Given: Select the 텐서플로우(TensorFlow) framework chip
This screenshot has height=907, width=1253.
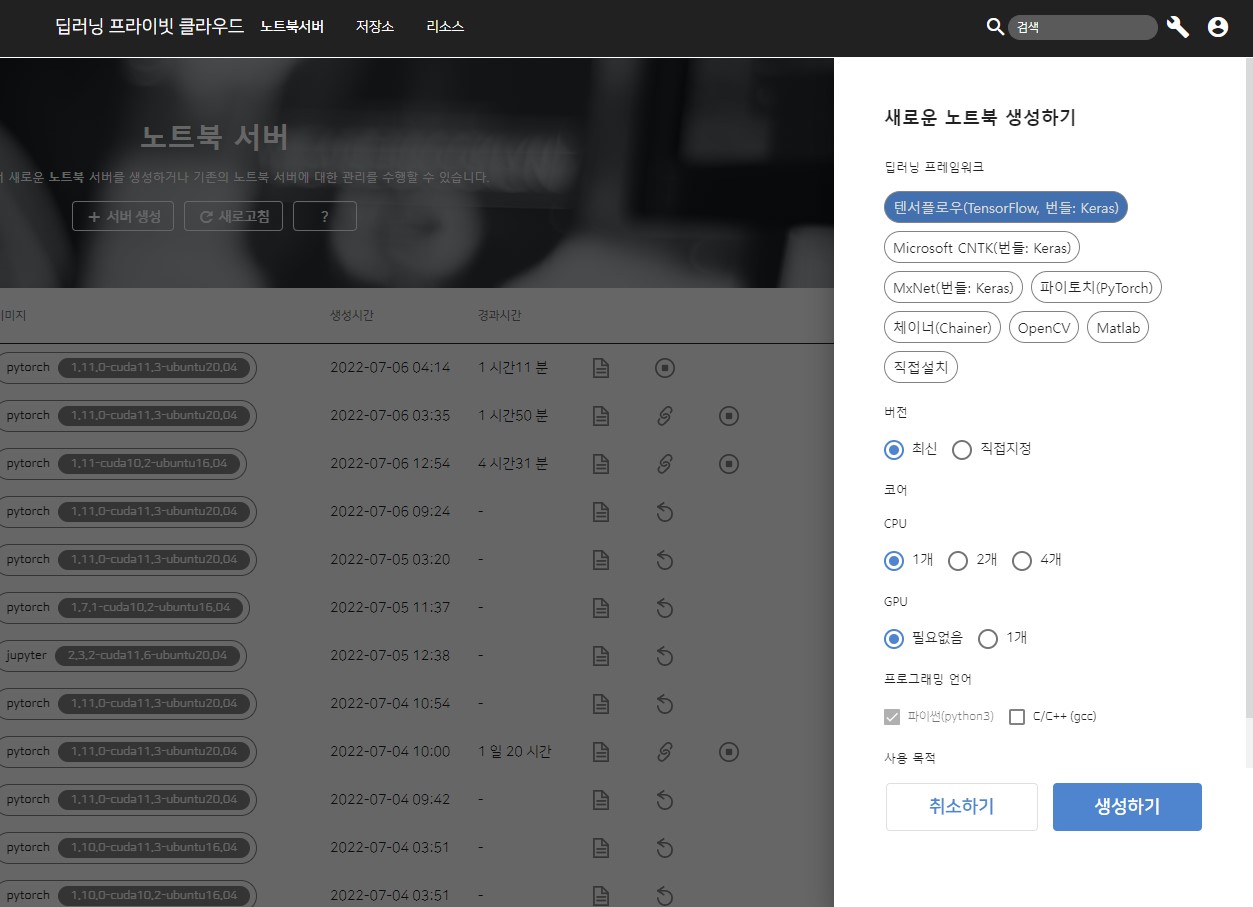Looking at the screenshot, I should tap(1006, 207).
